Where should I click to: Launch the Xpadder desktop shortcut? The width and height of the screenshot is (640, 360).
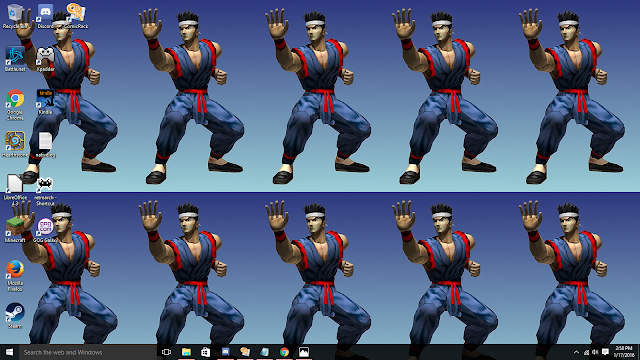pos(45,59)
